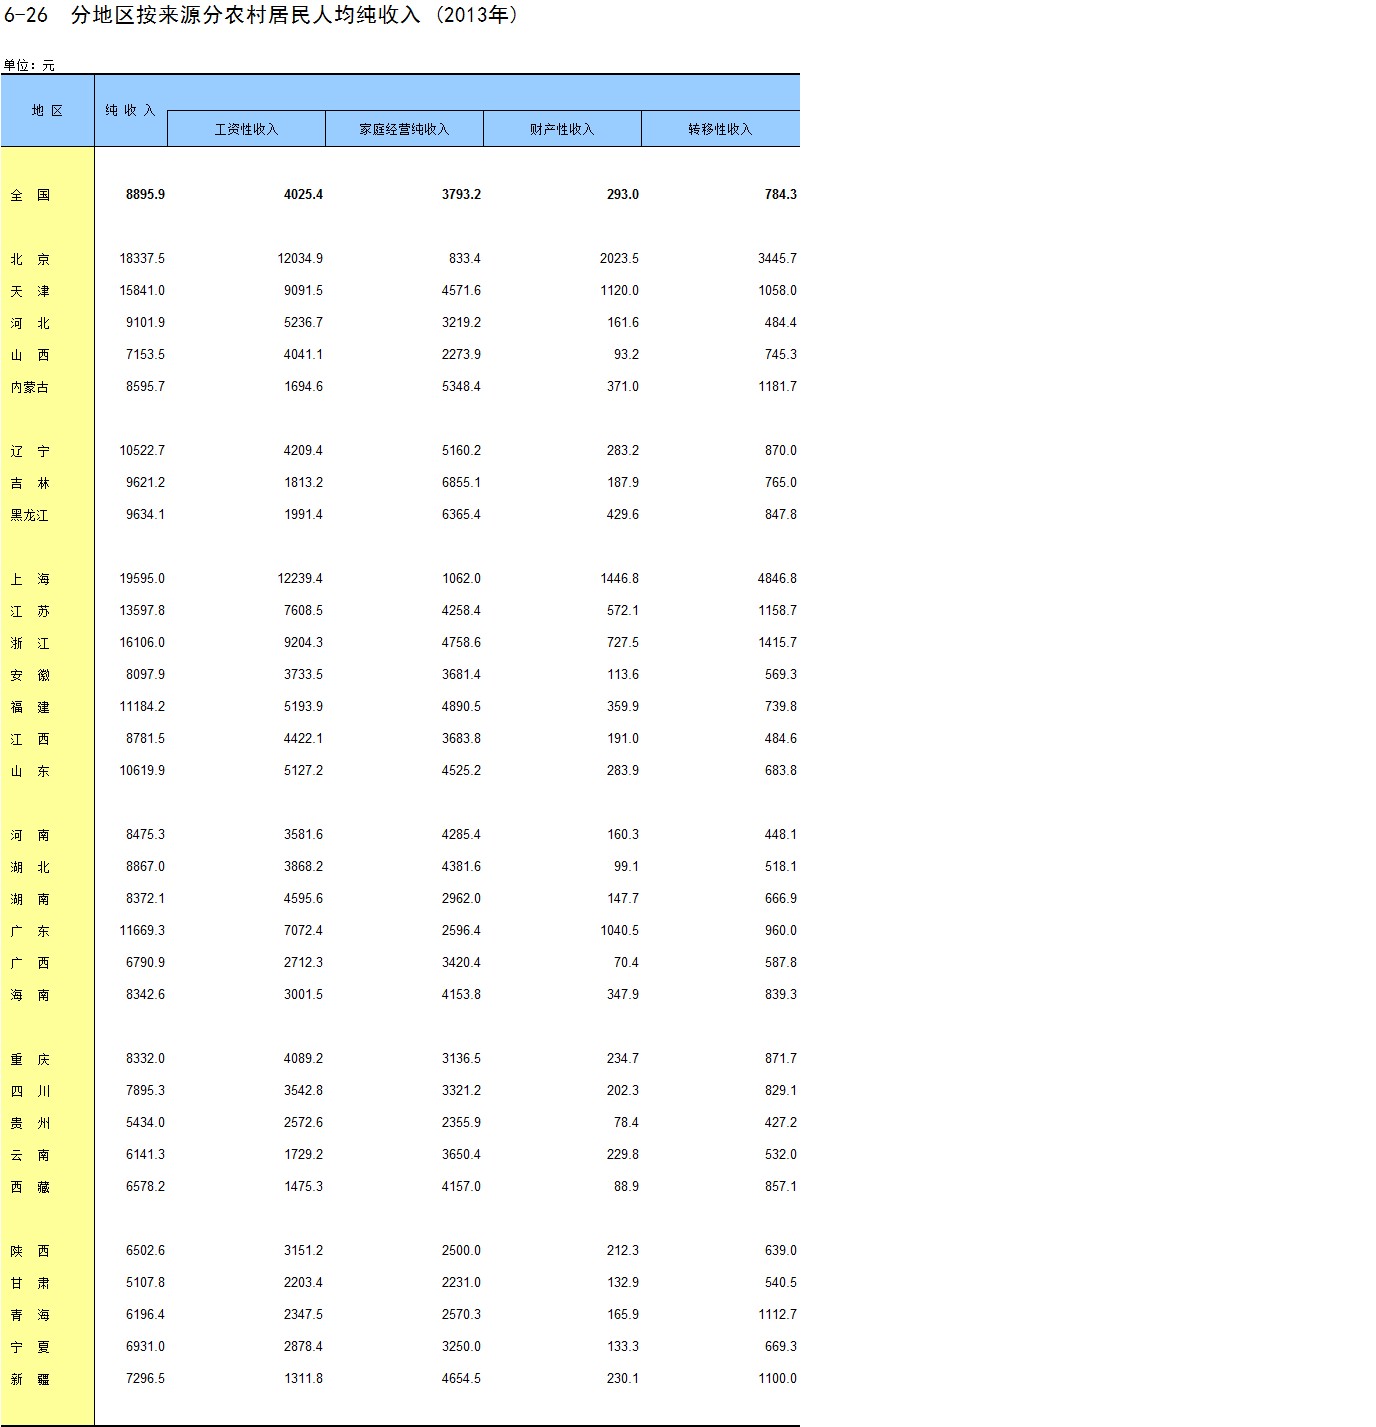
Task: Click the 山西 region cell
Action: [30, 355]
